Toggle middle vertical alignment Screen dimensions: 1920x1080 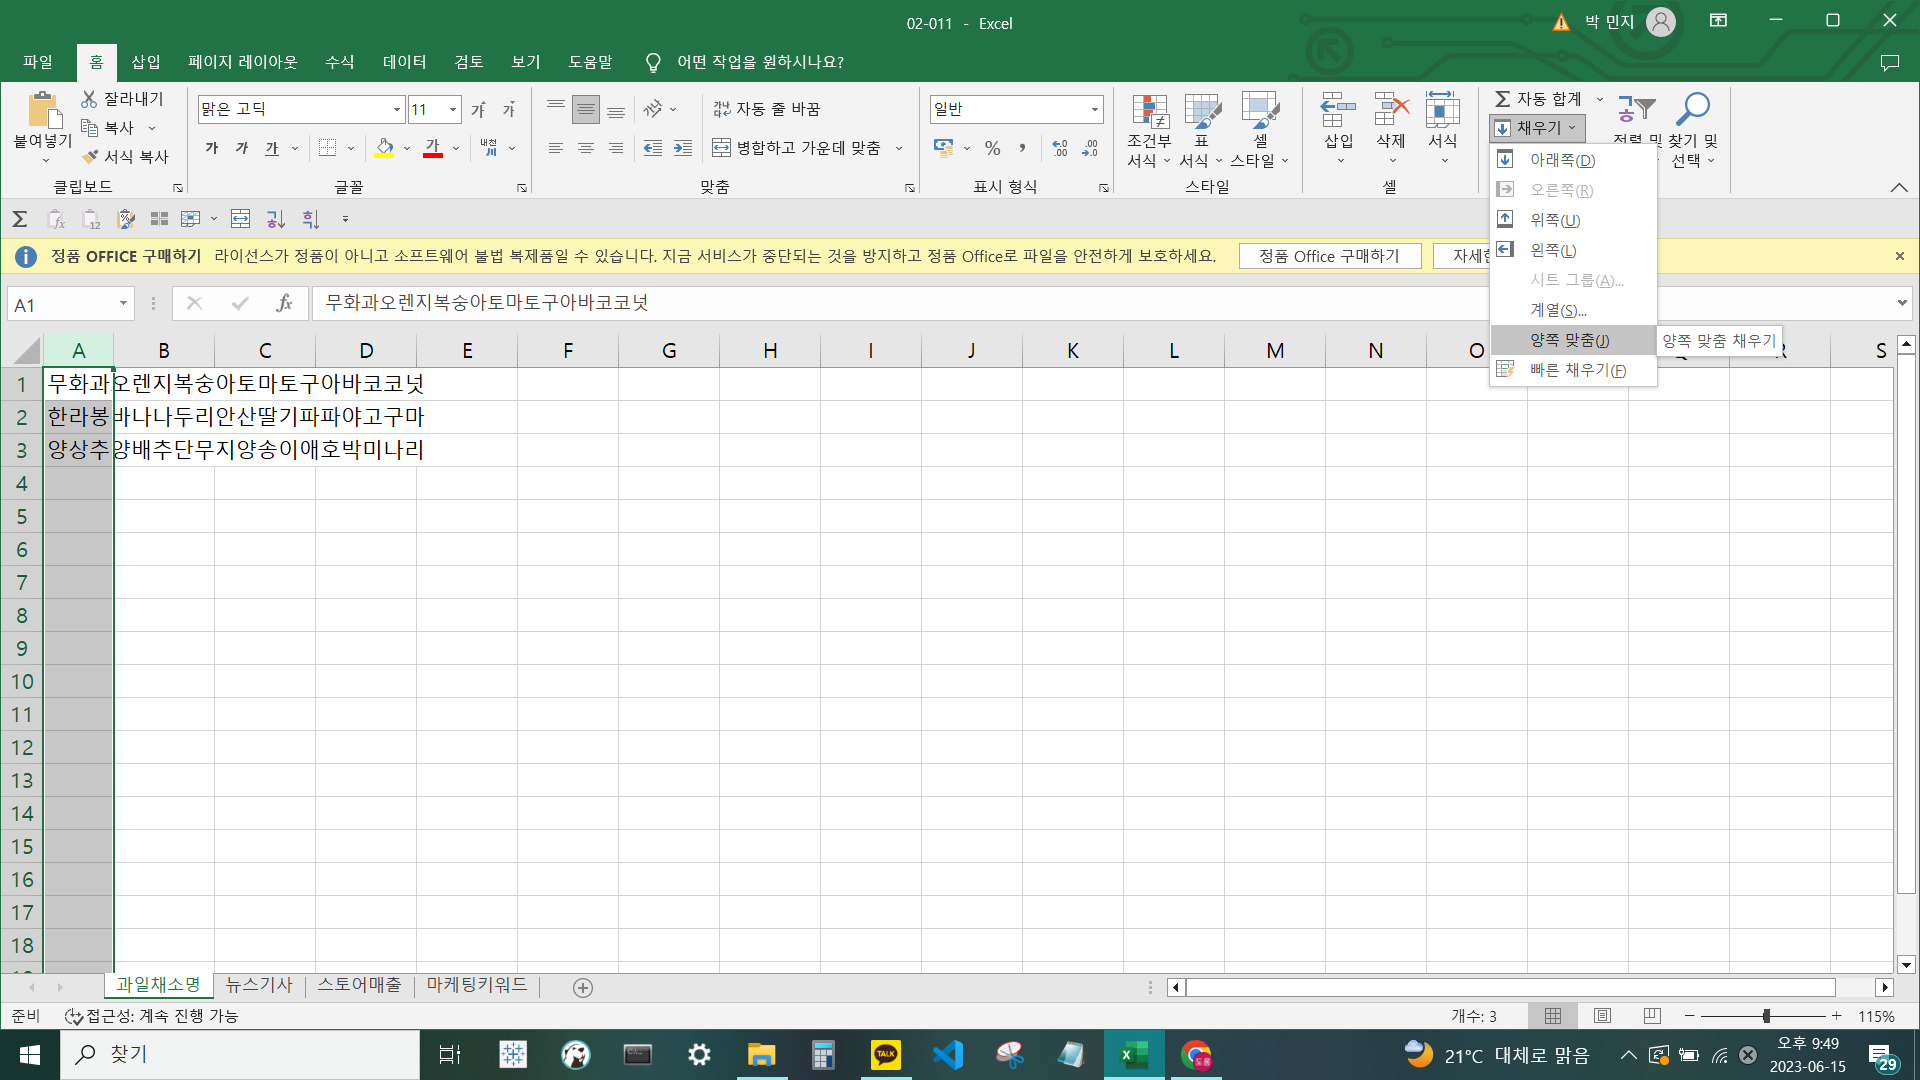pos(586,109)
